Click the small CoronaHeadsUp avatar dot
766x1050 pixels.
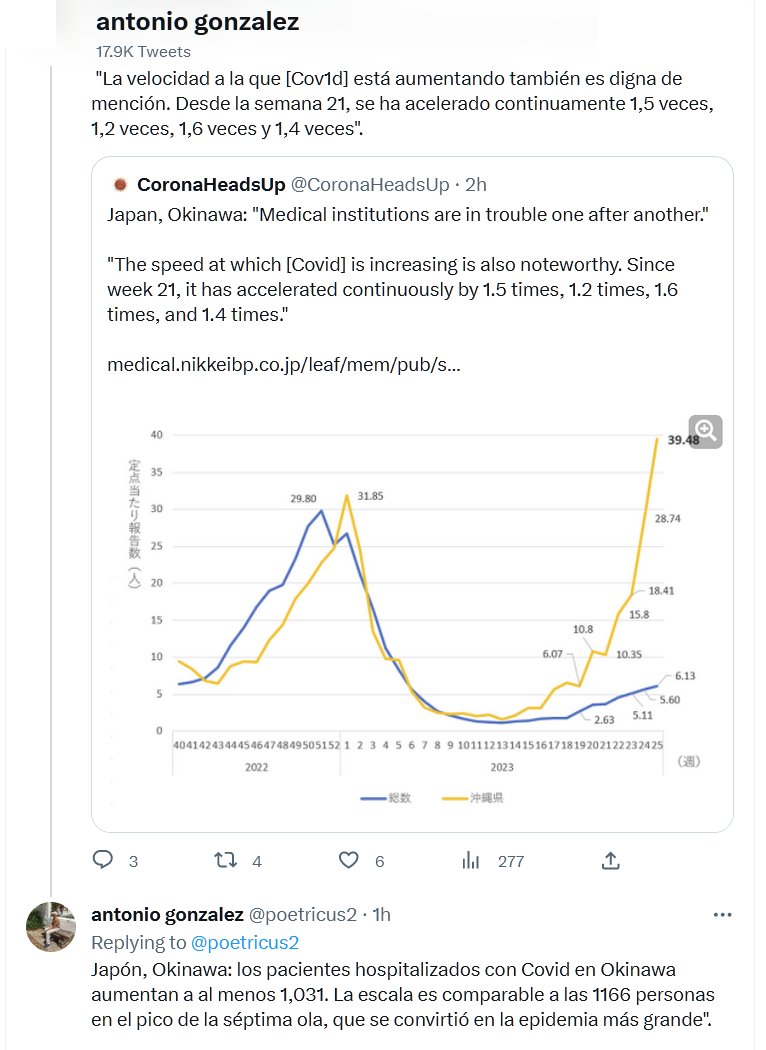pos(120,184)
